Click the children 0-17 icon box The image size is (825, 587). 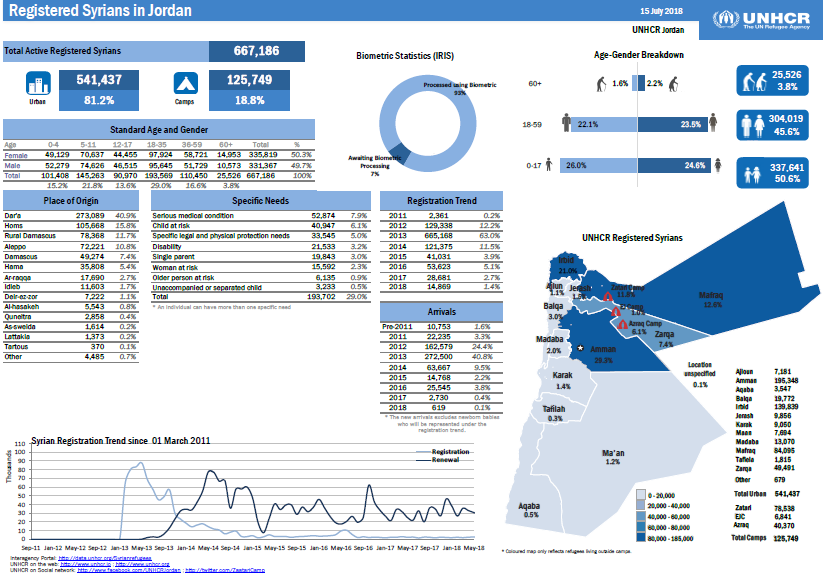[x=755, y=171]
